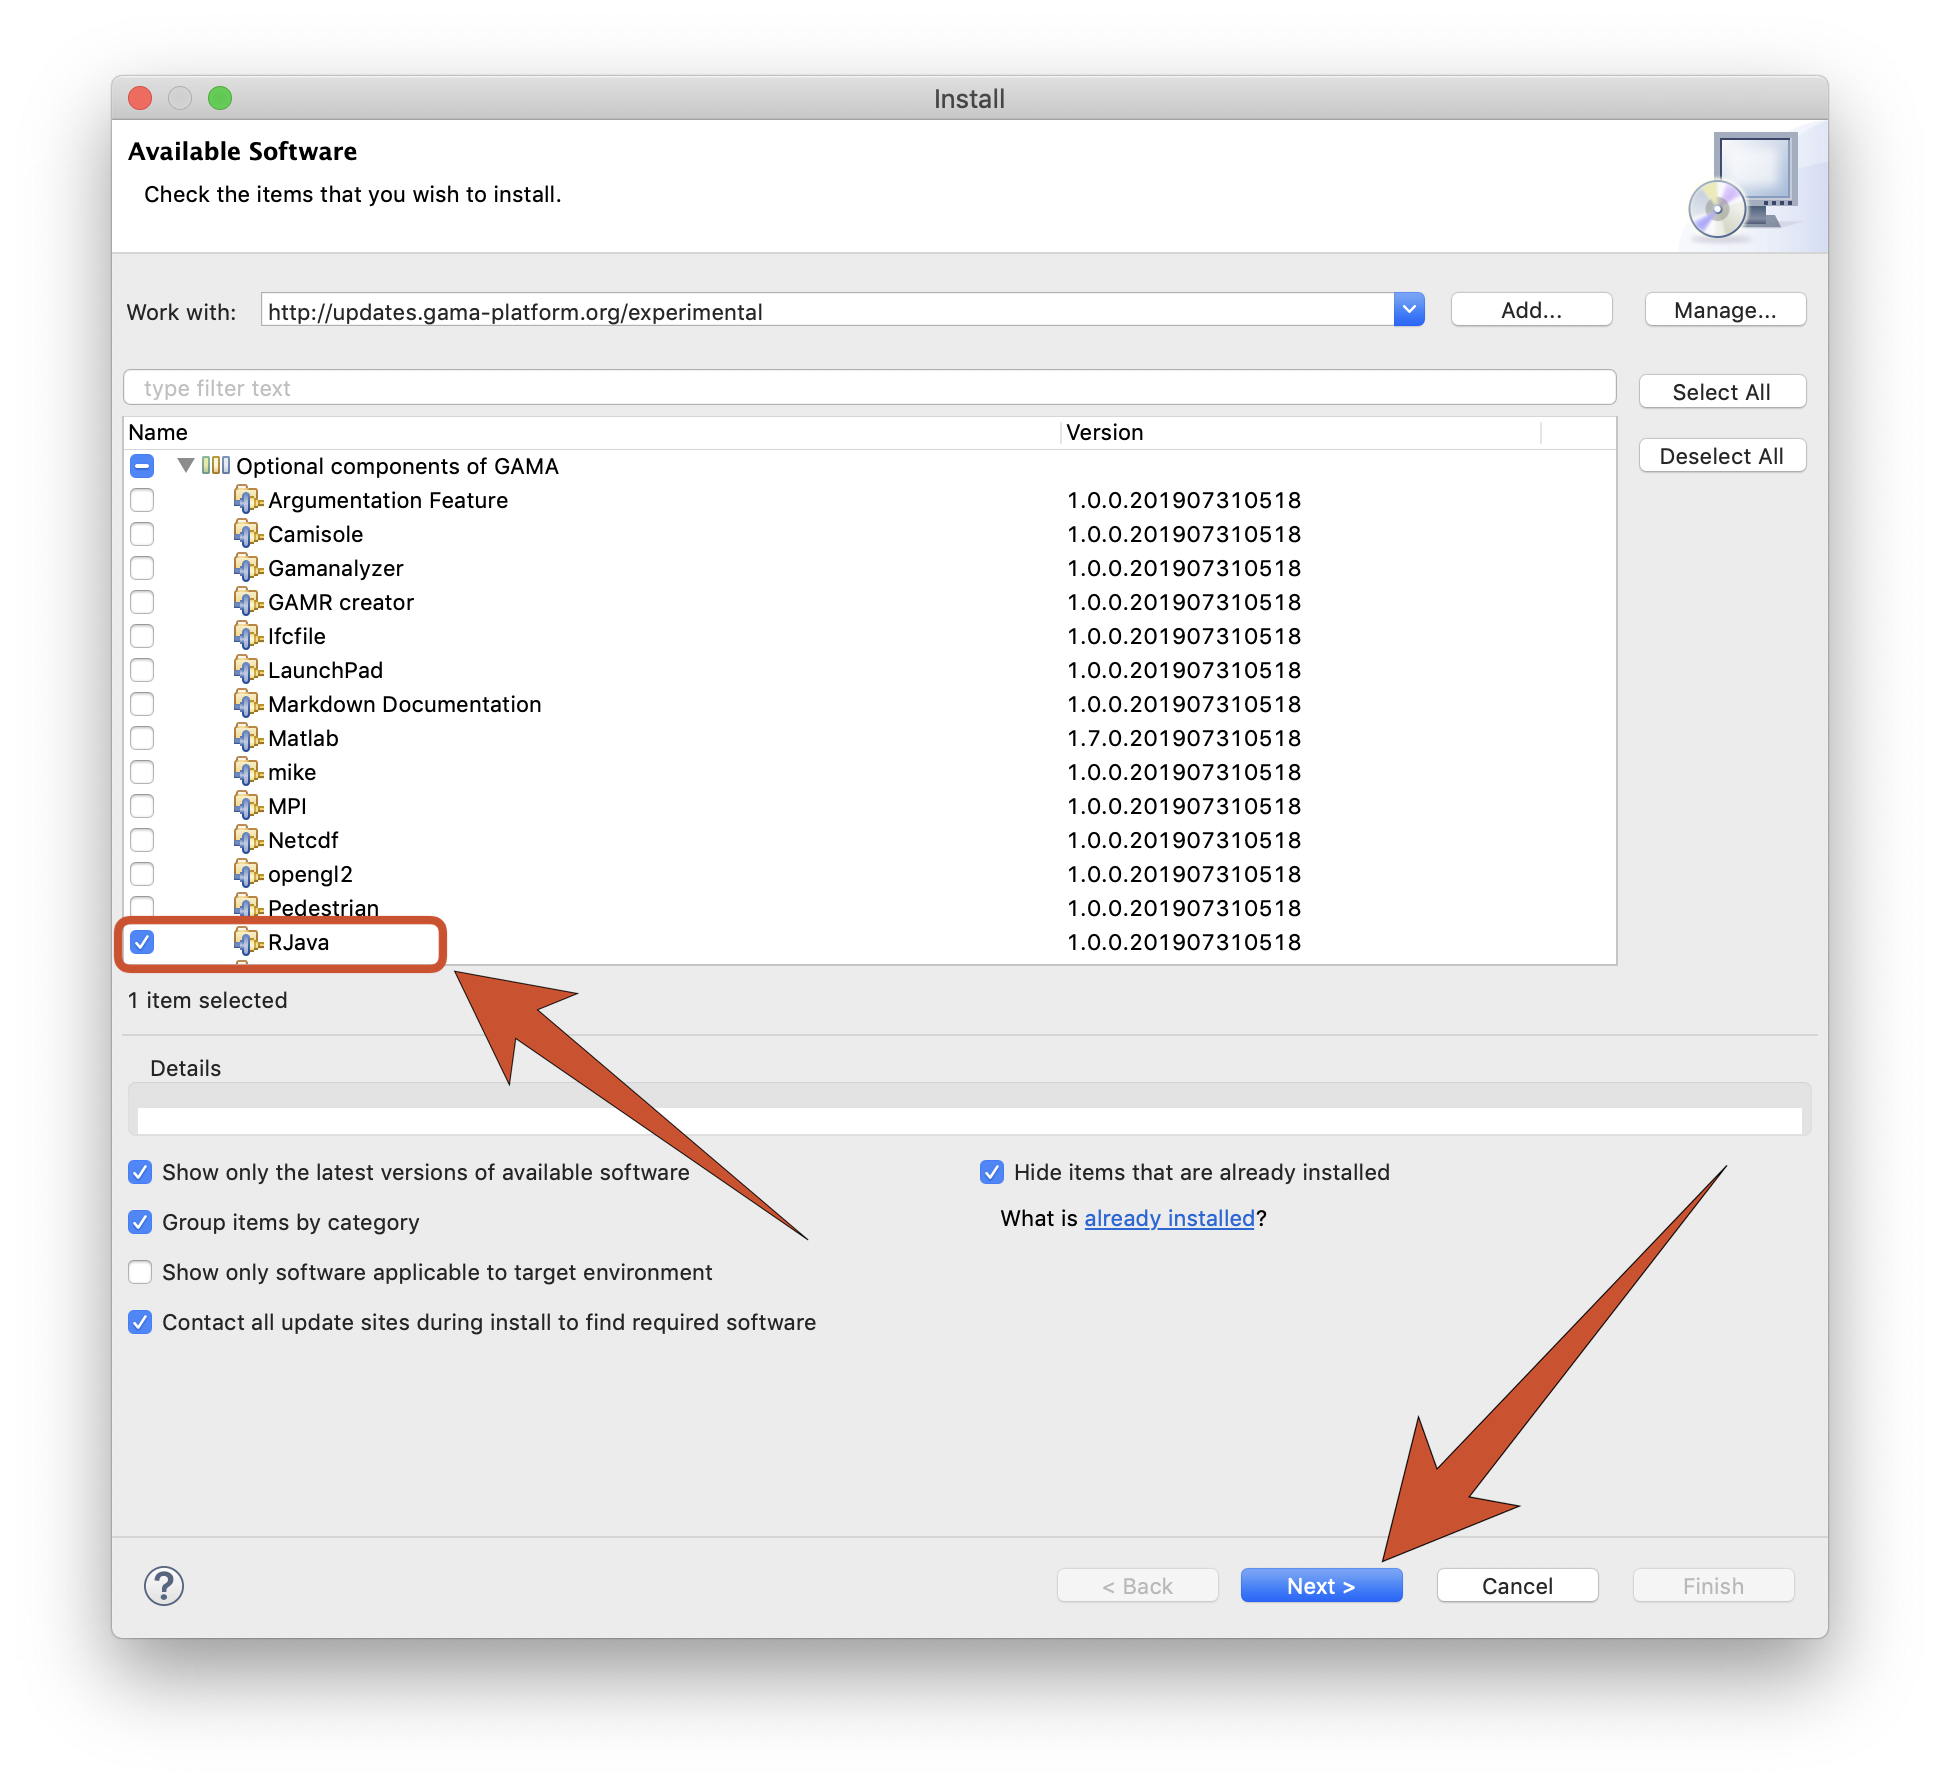Click the Details text area
Image resolution: width=1940 pixels, height=1786 pixels.
point(969,1120)
